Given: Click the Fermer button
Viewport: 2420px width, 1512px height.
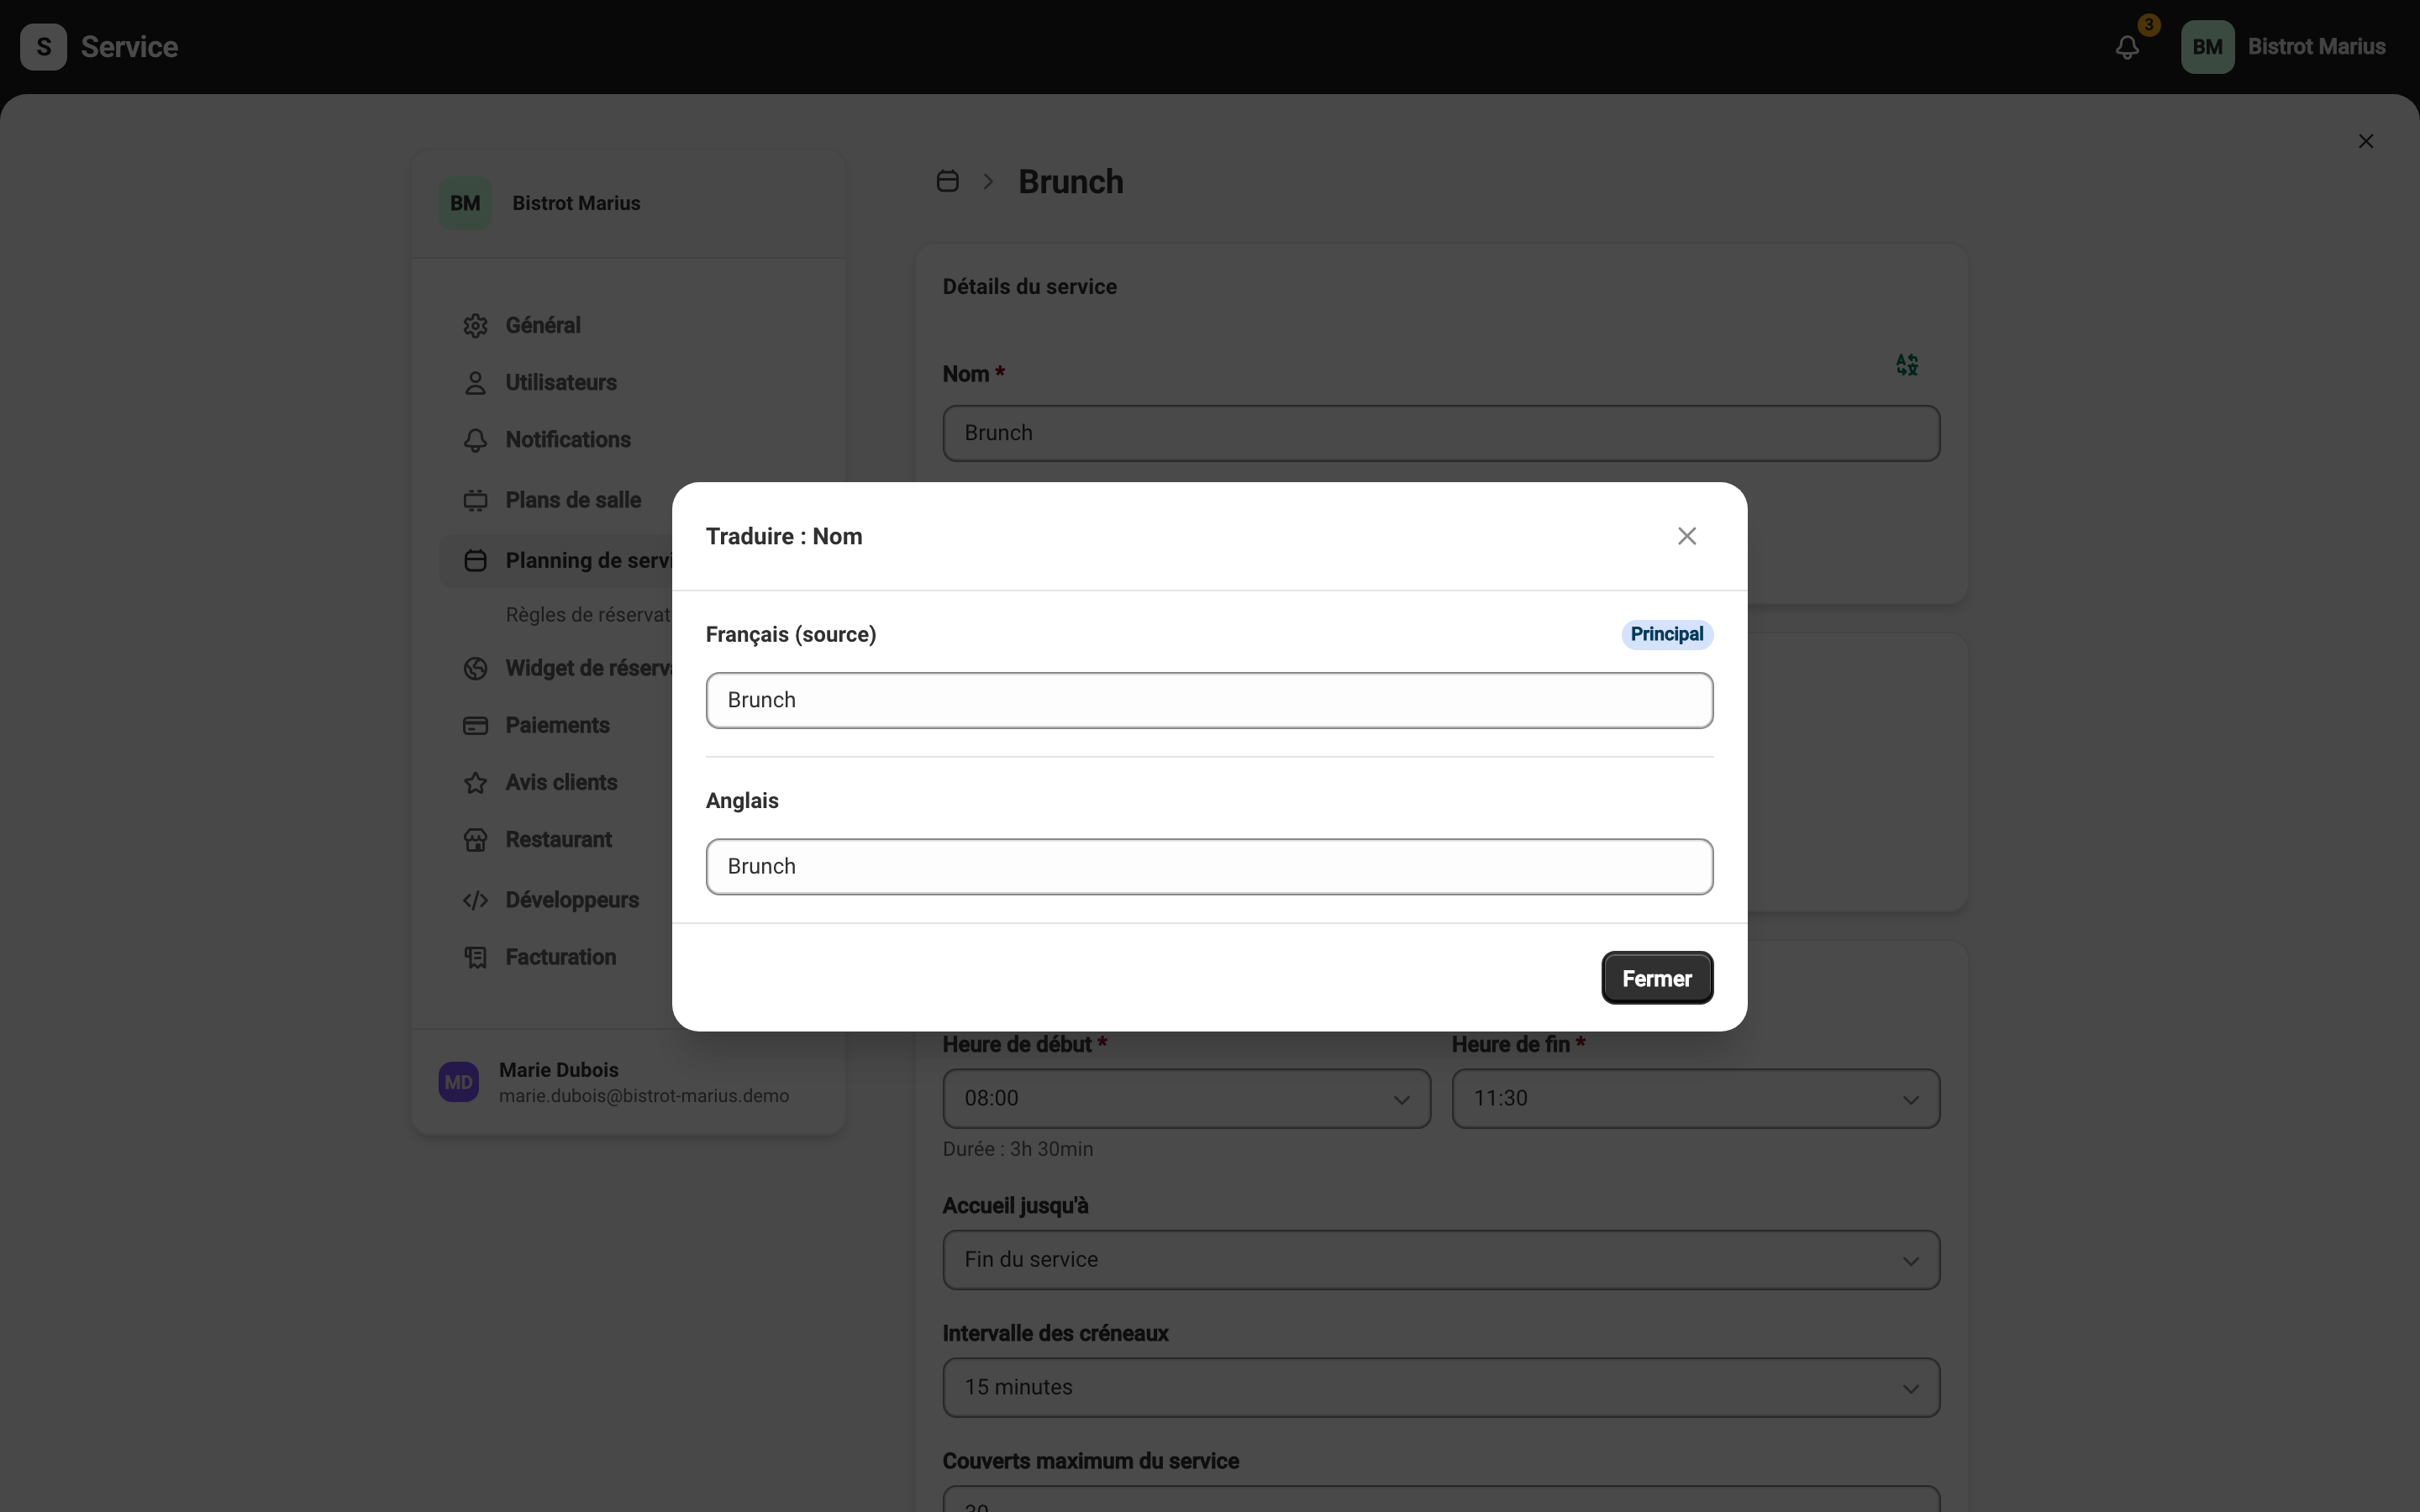Looking at the screenshot, I should coord(1656,978).
